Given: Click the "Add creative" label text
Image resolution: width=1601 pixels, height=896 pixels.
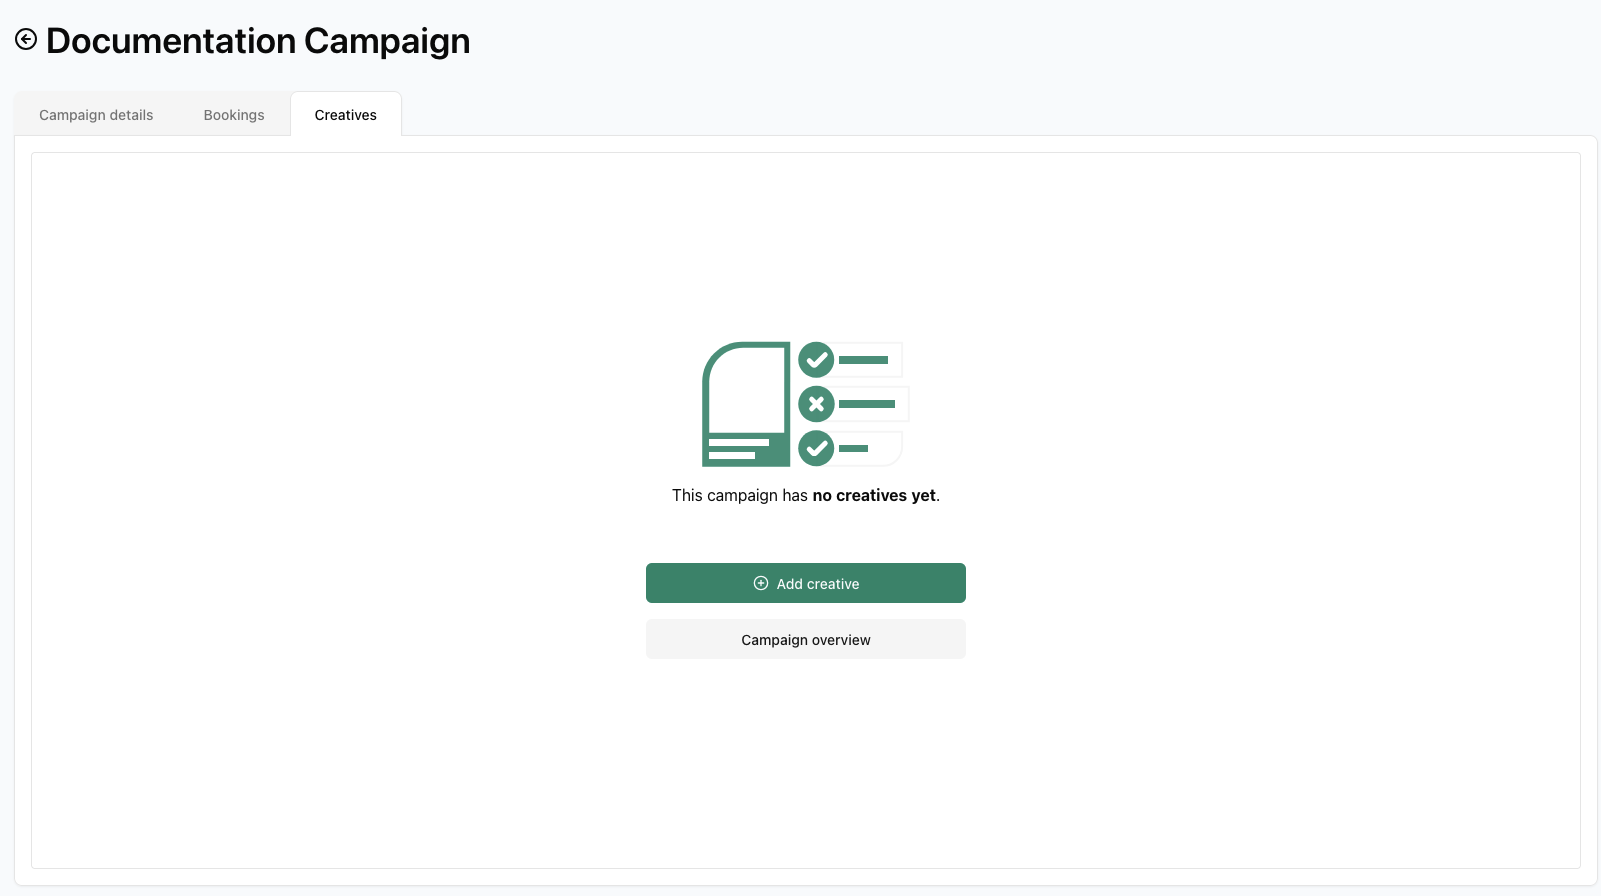Looking at the screenshot, I should 818,584.
